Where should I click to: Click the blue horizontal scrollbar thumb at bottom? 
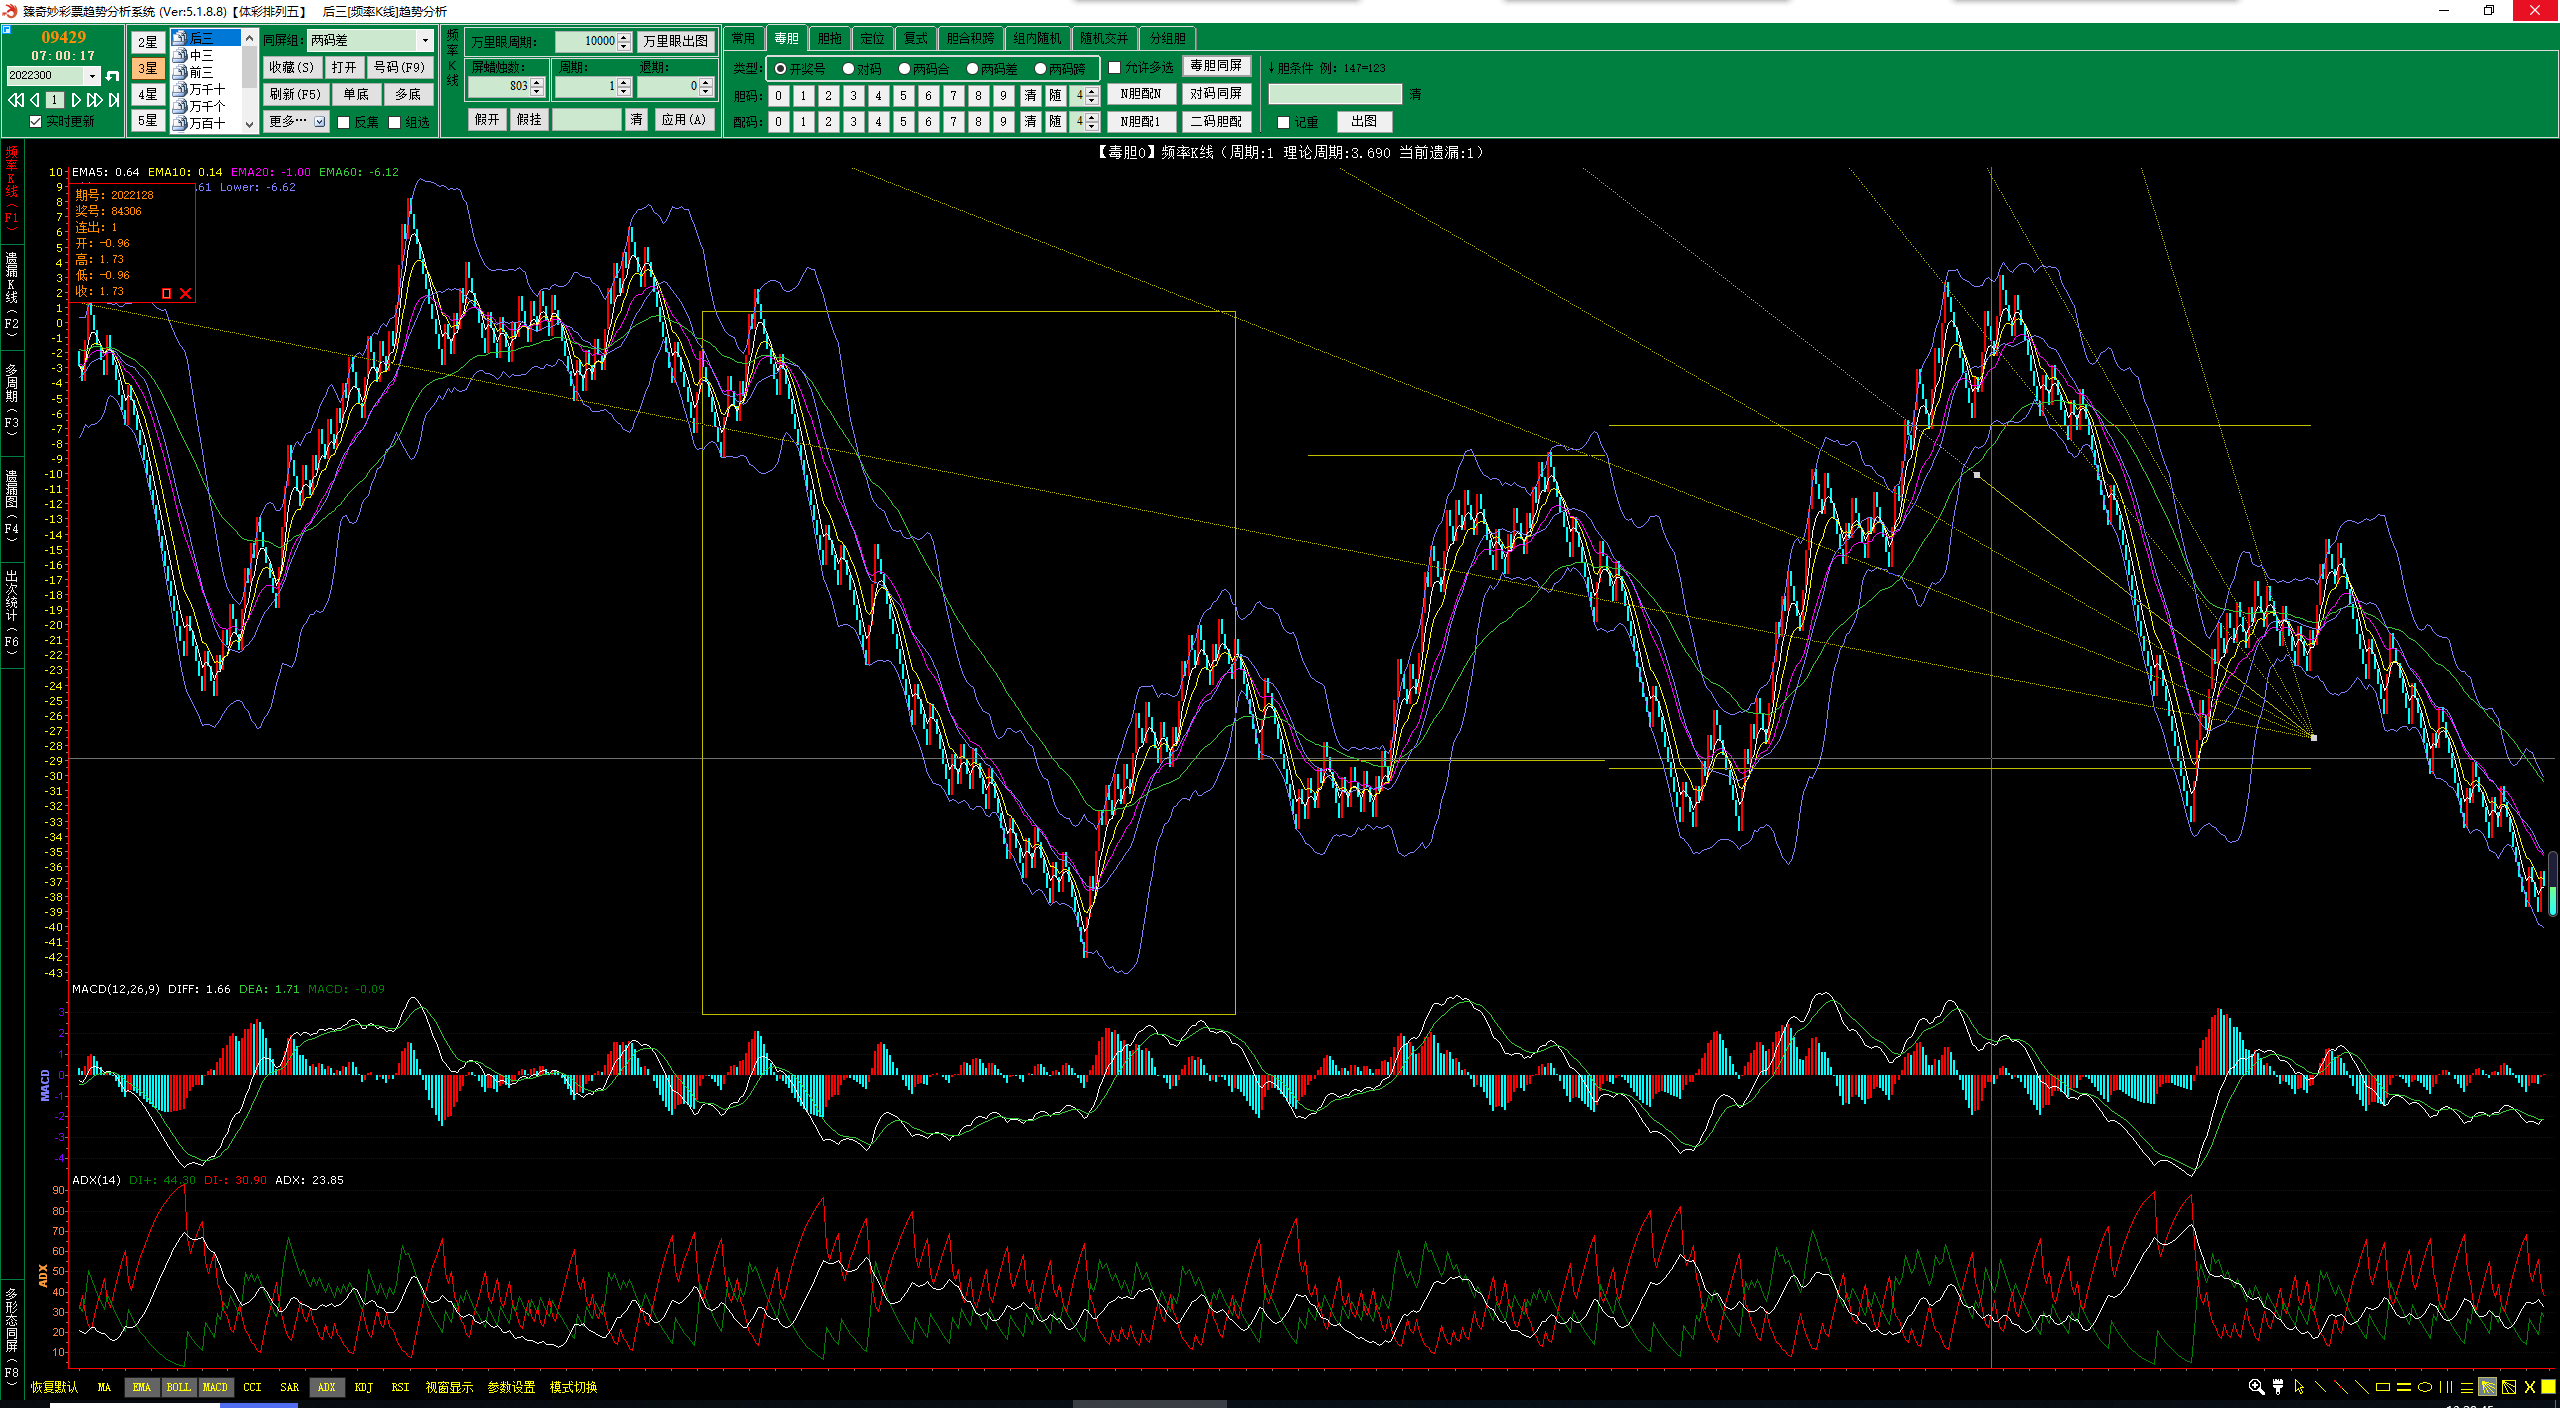[258, 1405]
